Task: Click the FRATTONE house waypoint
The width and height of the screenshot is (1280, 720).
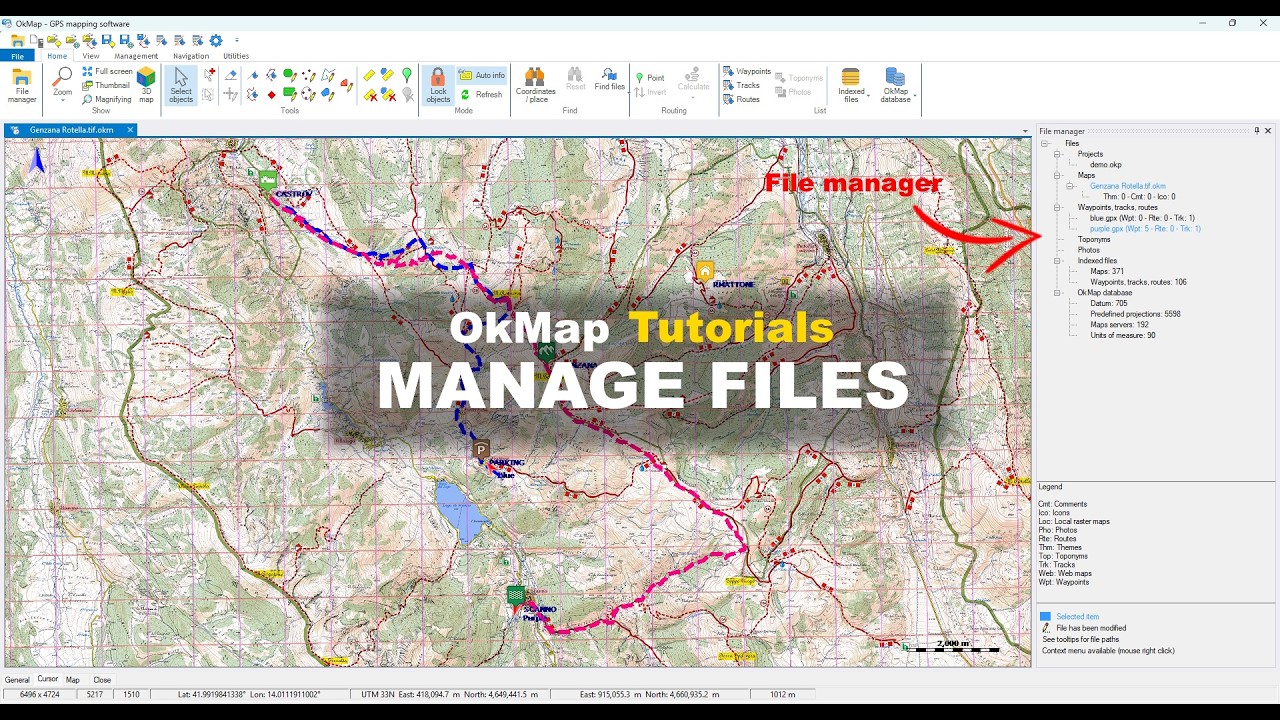Action: pos(705,271)
